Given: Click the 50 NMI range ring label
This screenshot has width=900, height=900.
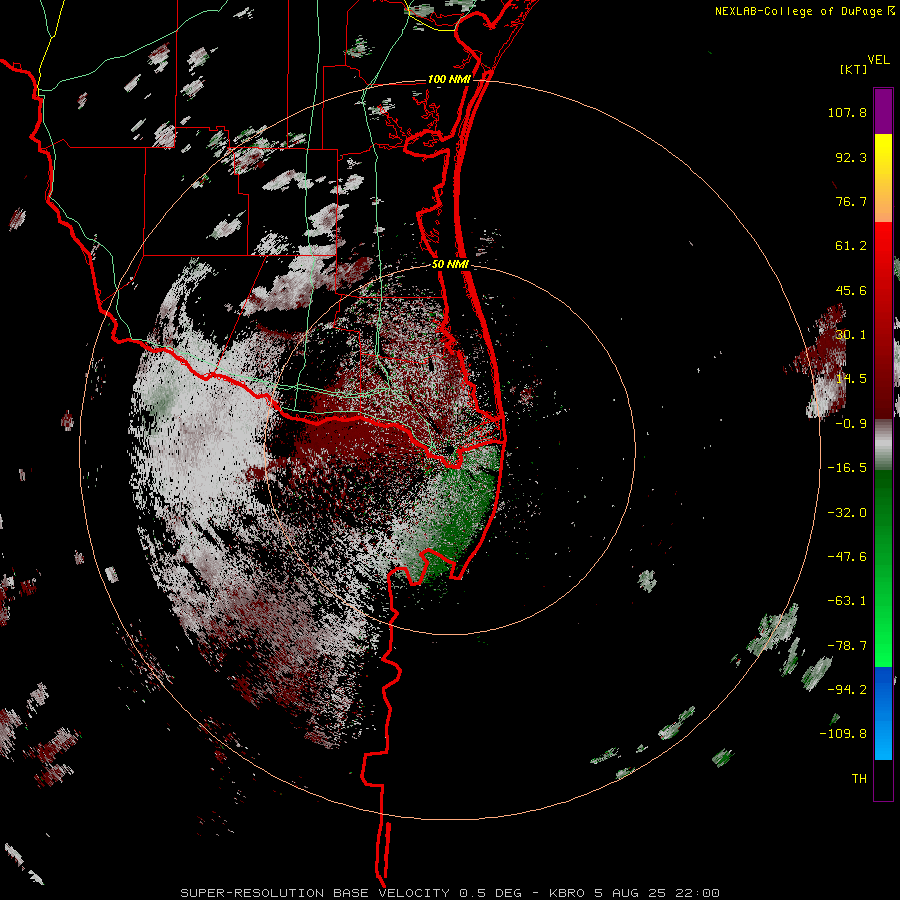Looking at the screenshot, I should [450, 264].
